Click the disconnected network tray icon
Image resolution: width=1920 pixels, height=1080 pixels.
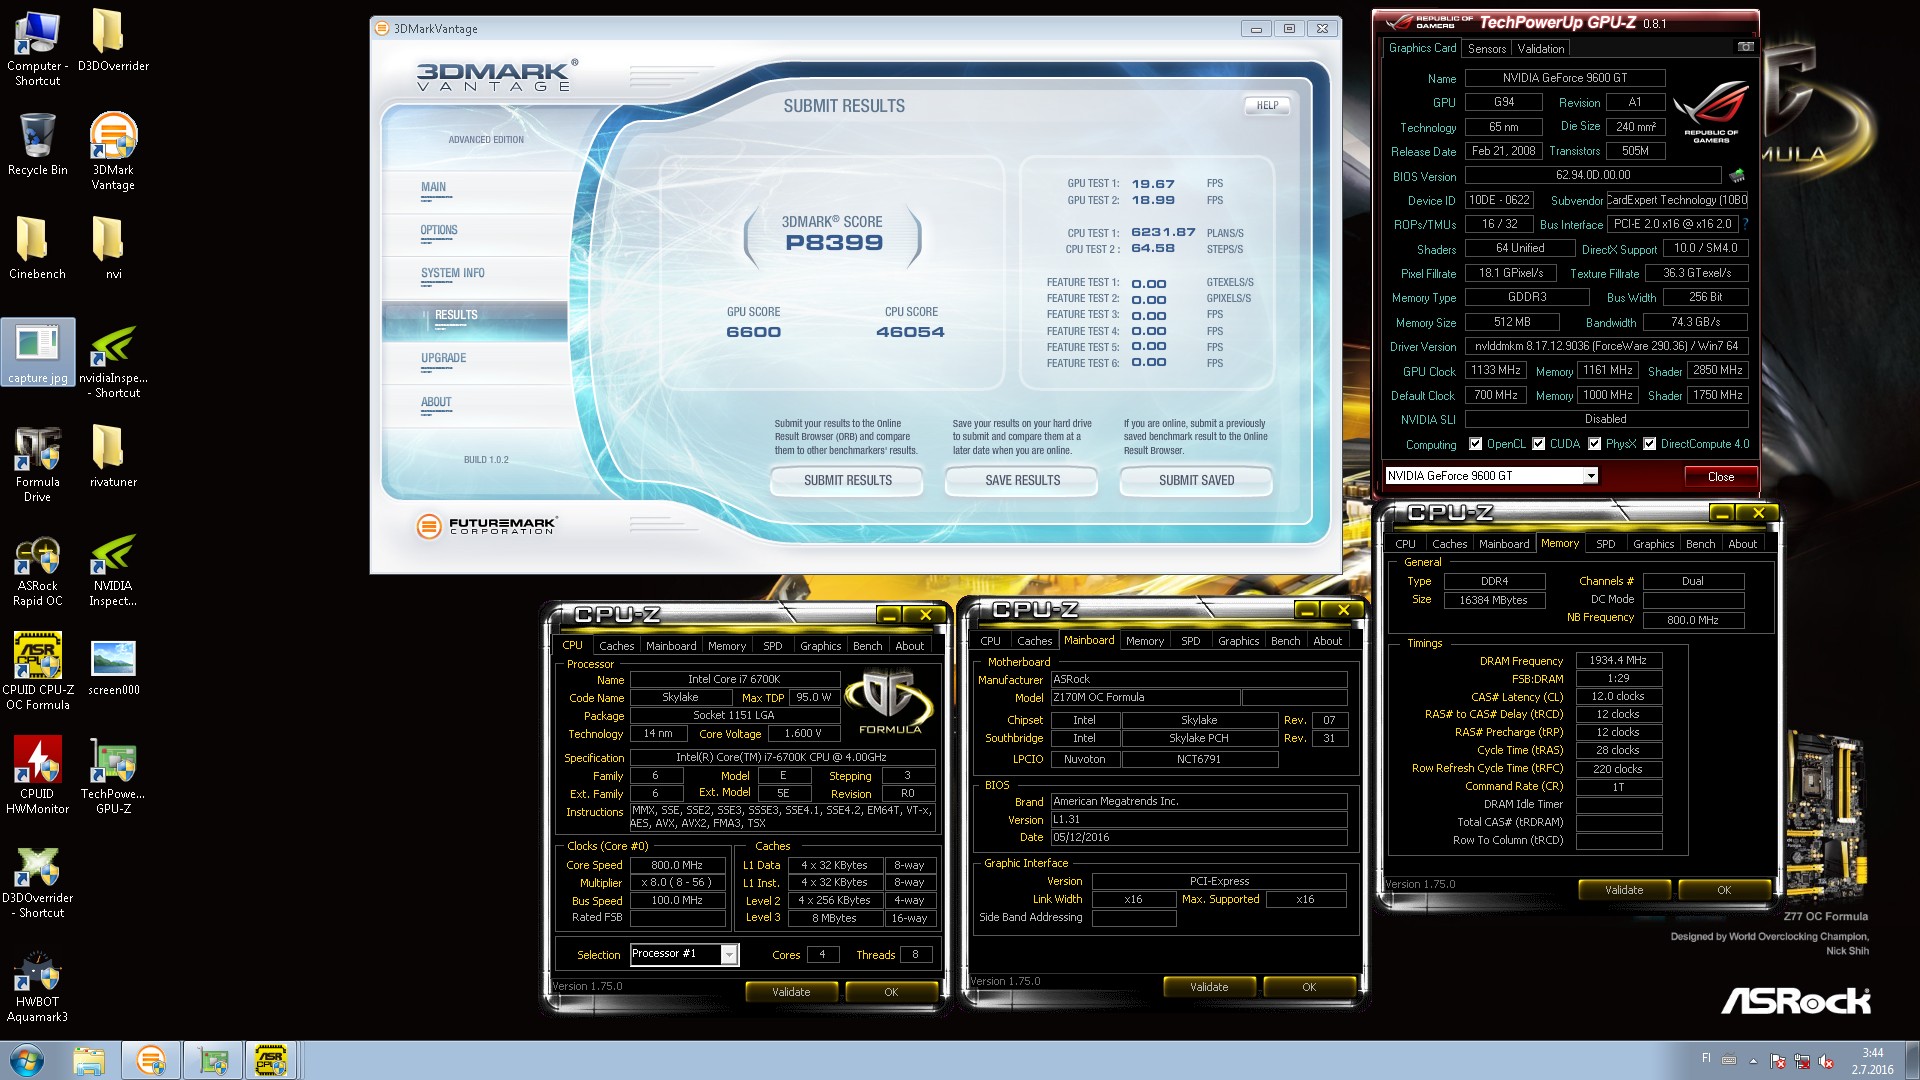point(1802,1061)
